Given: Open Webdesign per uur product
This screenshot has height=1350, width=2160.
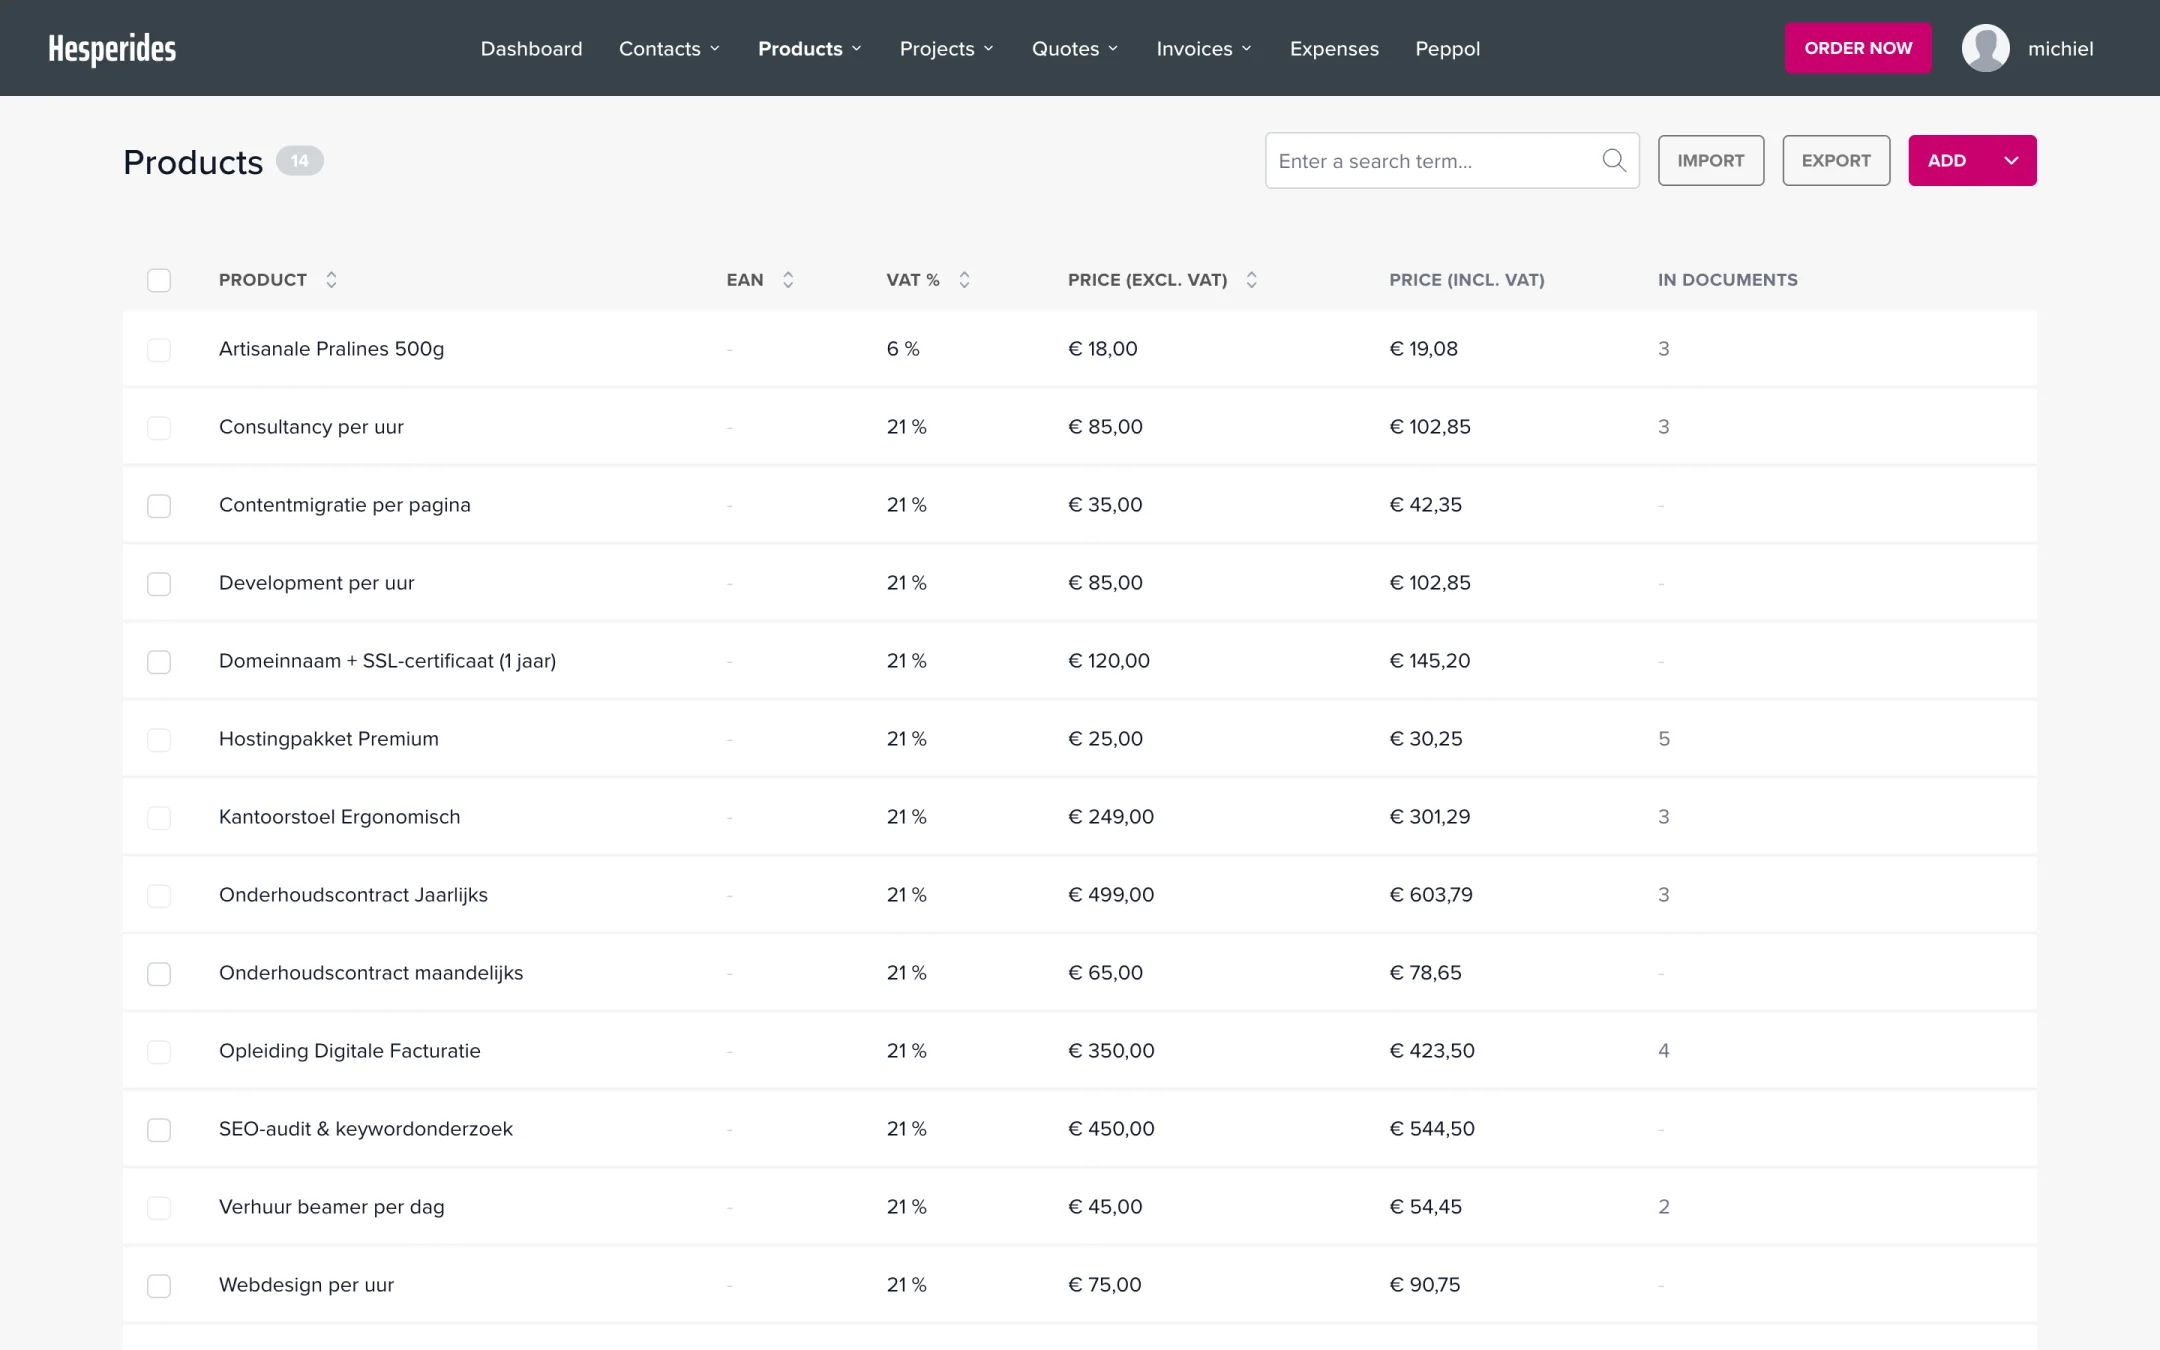Looking at the screenshot, I should (306, 1285).
